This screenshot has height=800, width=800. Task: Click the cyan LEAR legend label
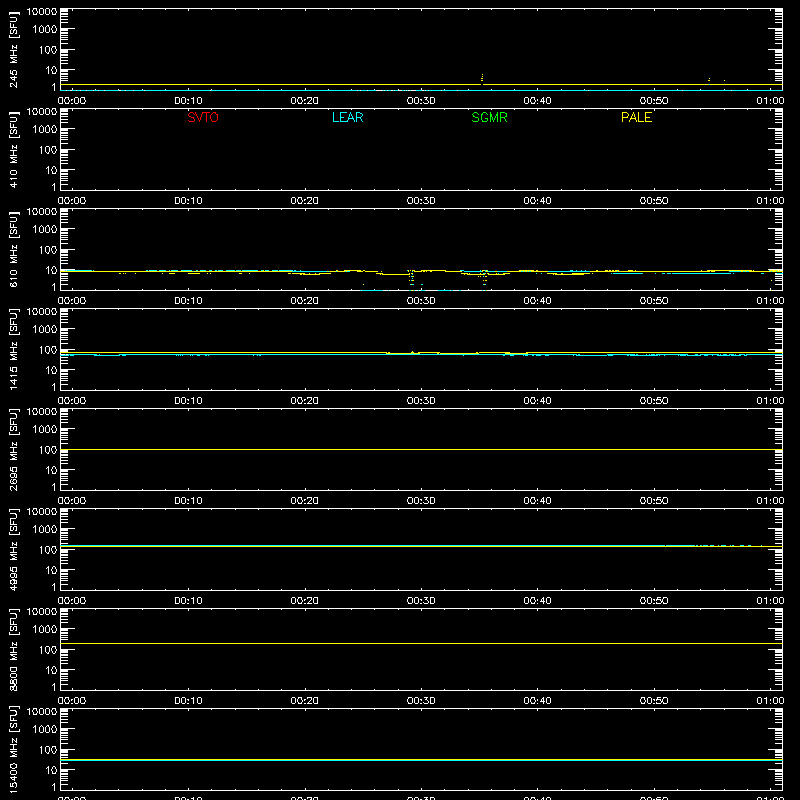(x=347, y=117)
